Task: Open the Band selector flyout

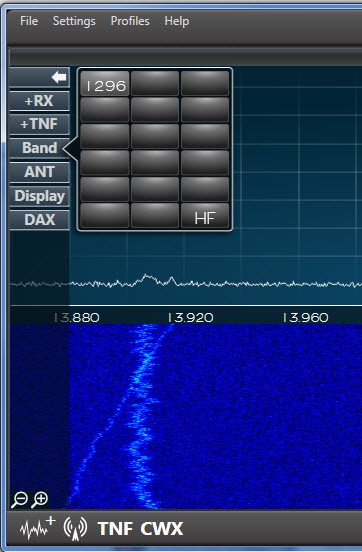Action: [39, 148]
